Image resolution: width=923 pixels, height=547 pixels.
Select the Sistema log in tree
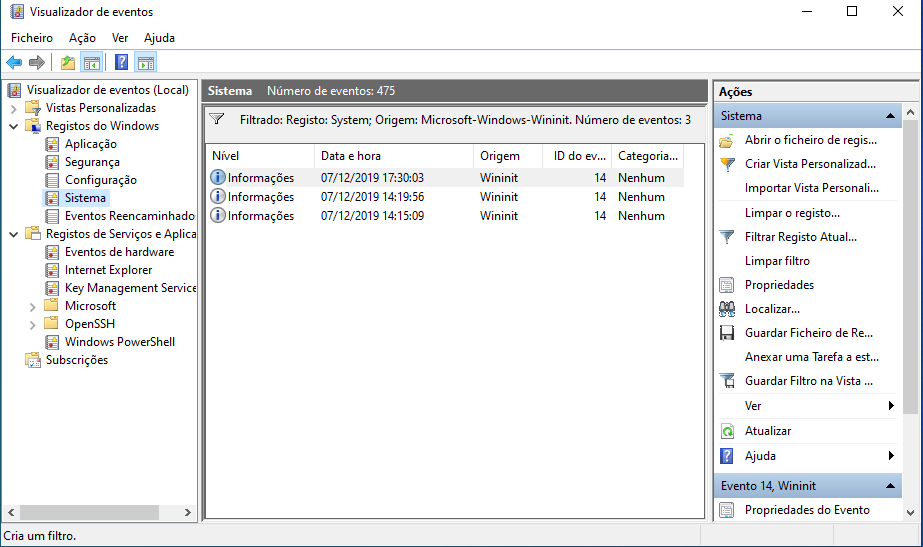click(x=85, y=198)
